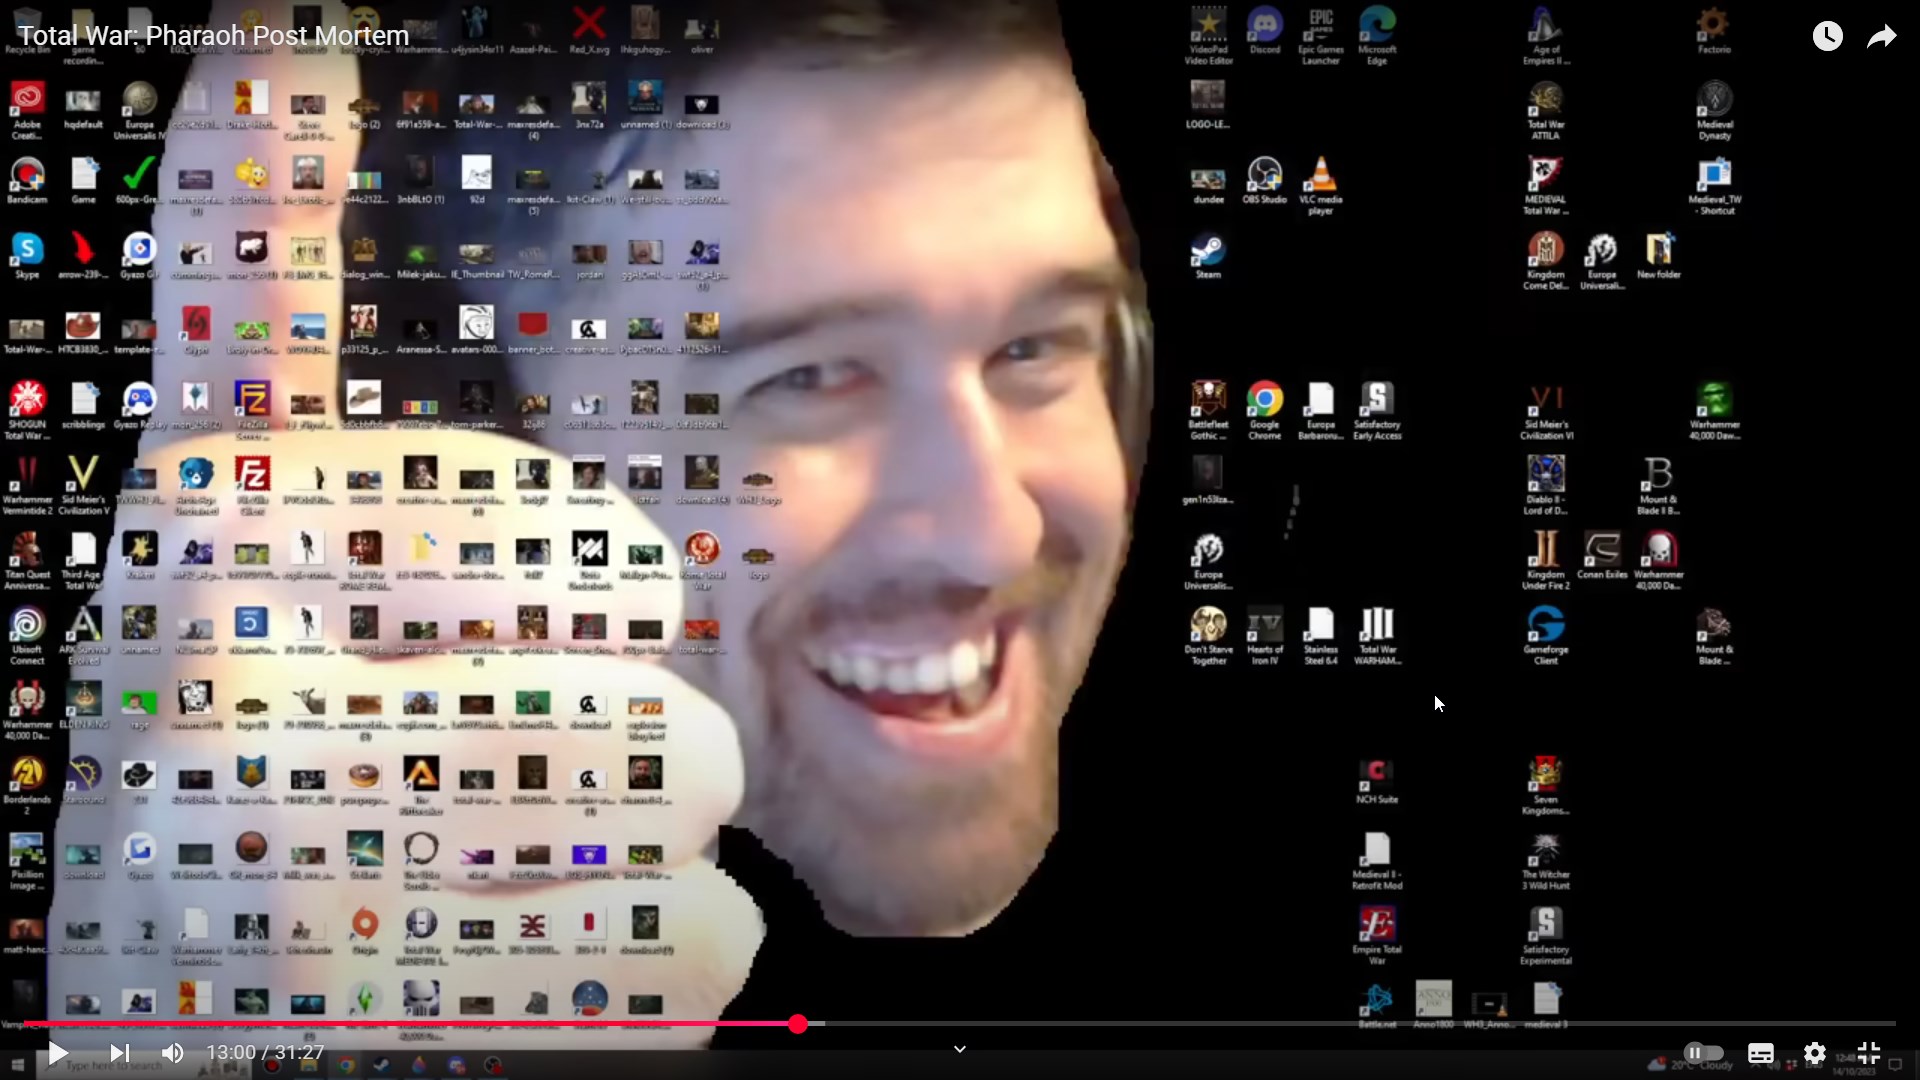Open Medieval II Retrofit Mod icon
1920x1080 pixels.
coord(1377,861)
